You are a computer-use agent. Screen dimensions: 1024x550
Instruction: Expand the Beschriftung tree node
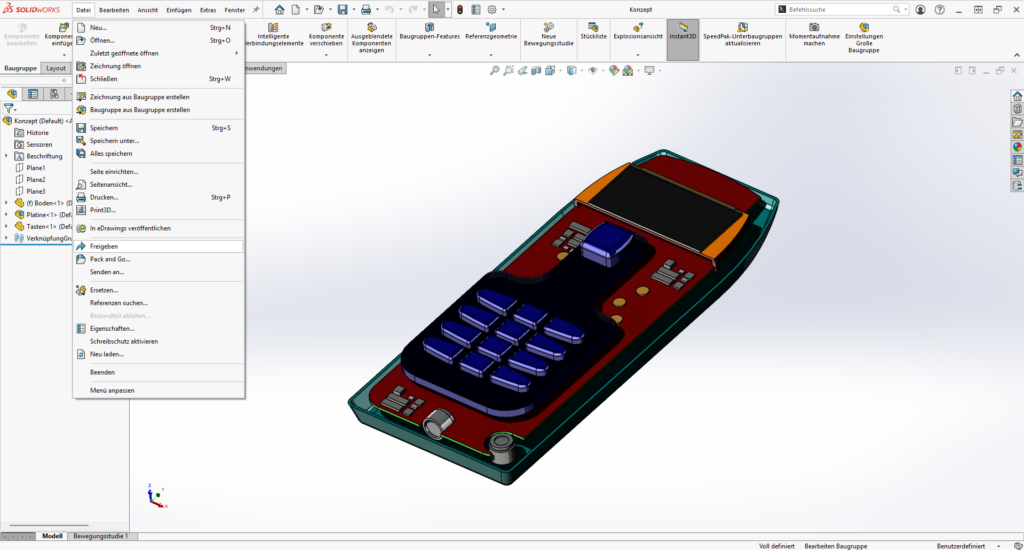pos(7,156)
